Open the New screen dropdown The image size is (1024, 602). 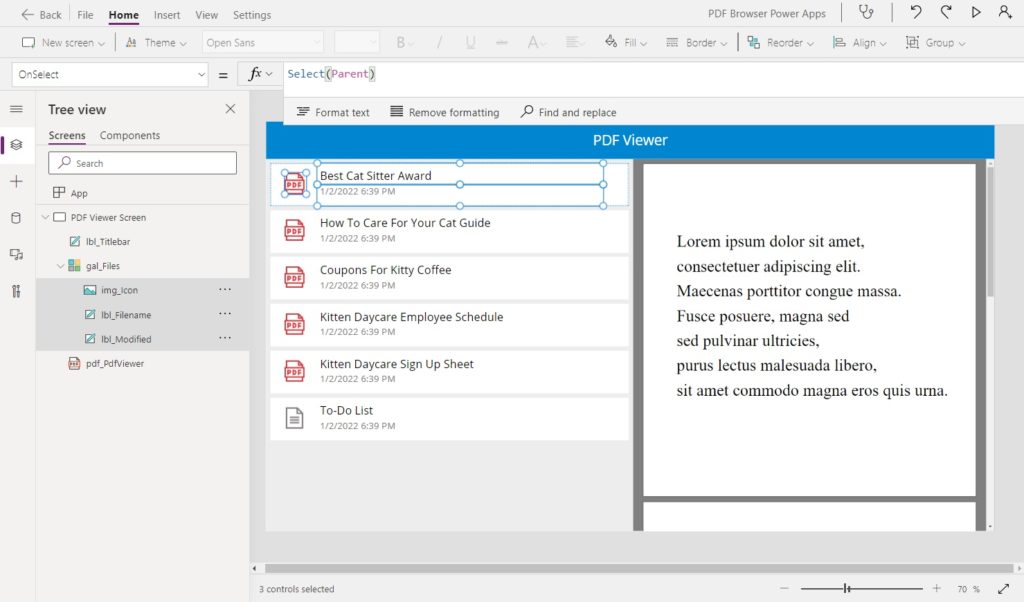click(x=63, y=42)
